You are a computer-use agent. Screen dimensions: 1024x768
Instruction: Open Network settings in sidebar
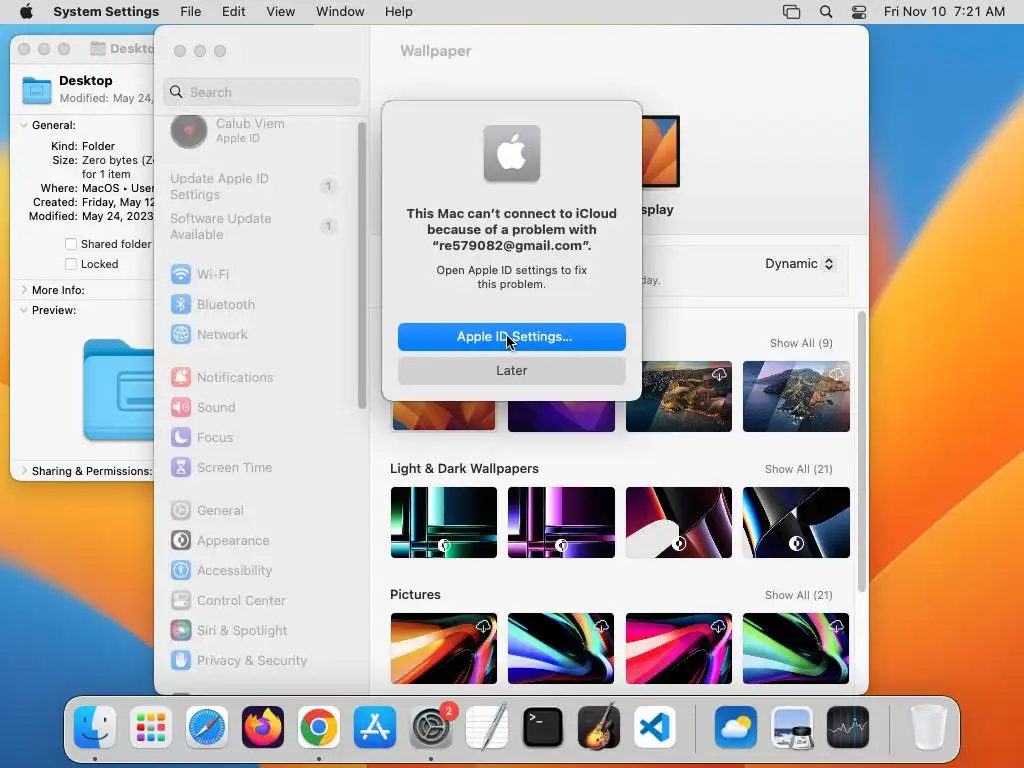coord(209,334)
